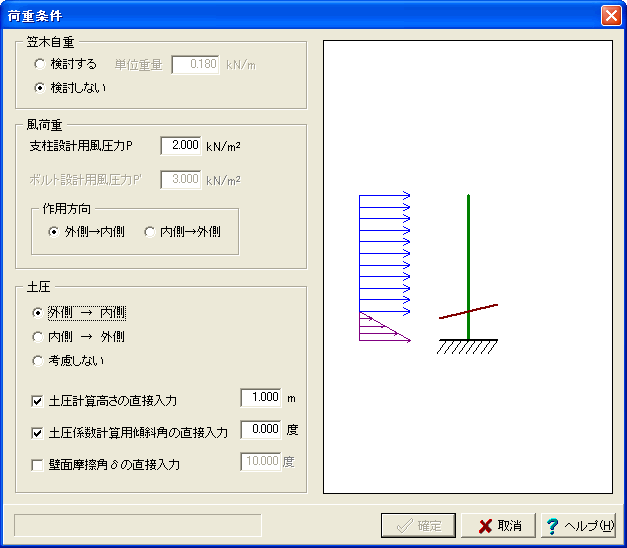The image size is (627, 548).
Task: Click the 壁面摩擦角 value field 10.000
Action: tap(261, 461)
